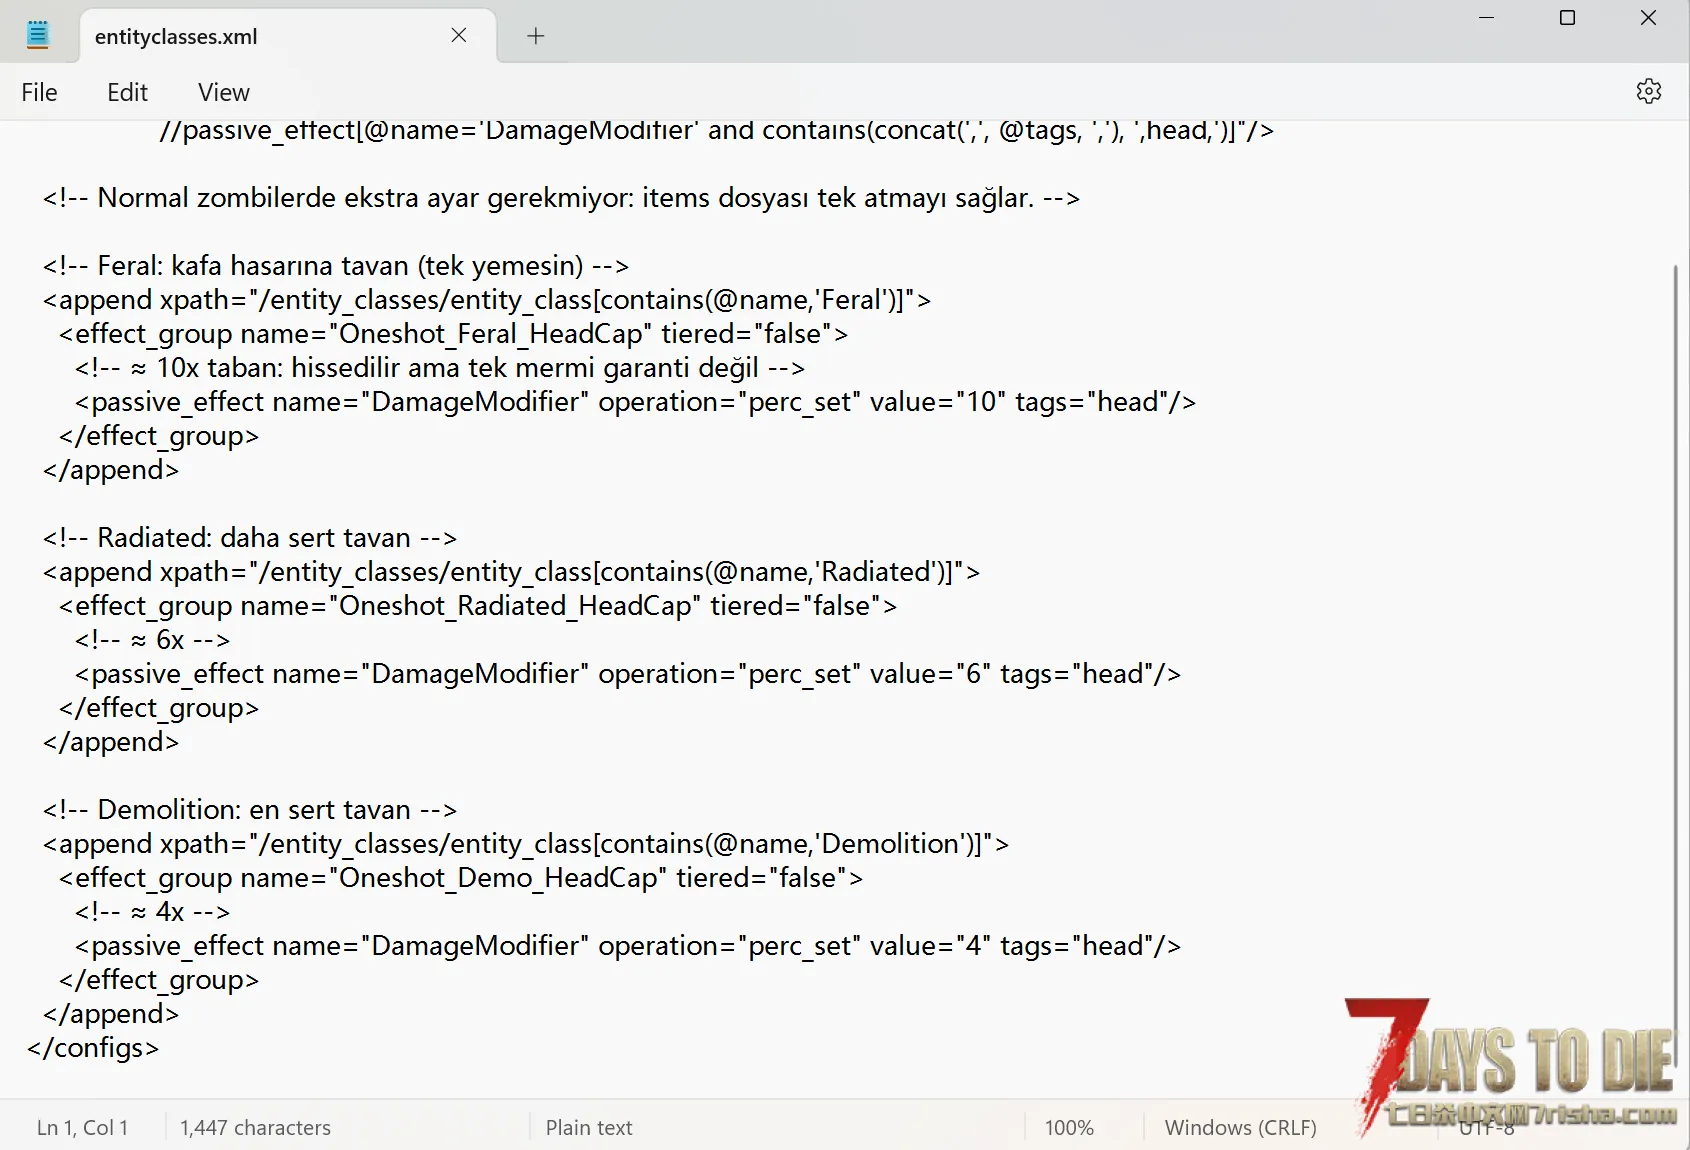Click the 100% zoom level indicator
The height and width of the screenshot is (1150, 1690).
[1069, 1127]
